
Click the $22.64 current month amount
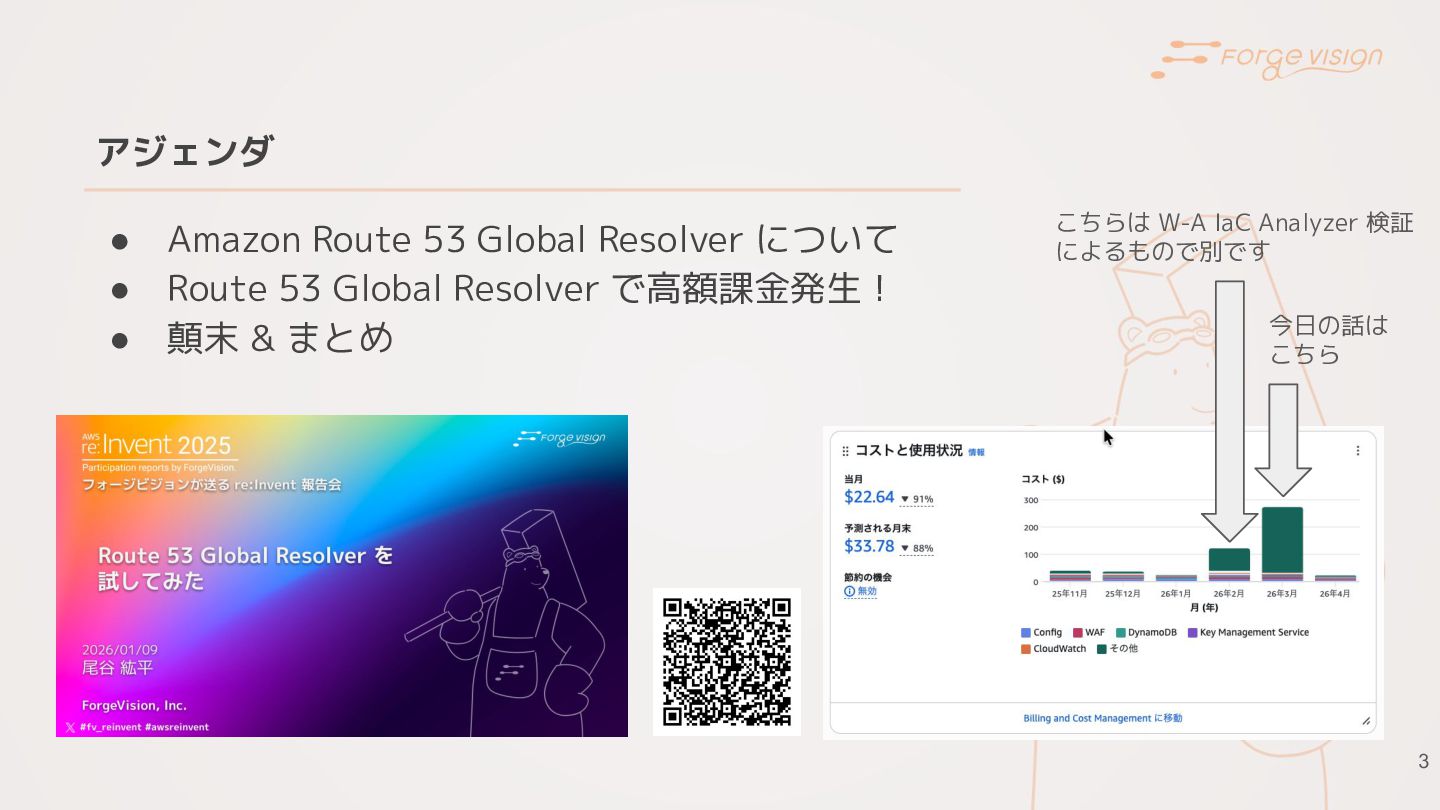coord(869,497)
